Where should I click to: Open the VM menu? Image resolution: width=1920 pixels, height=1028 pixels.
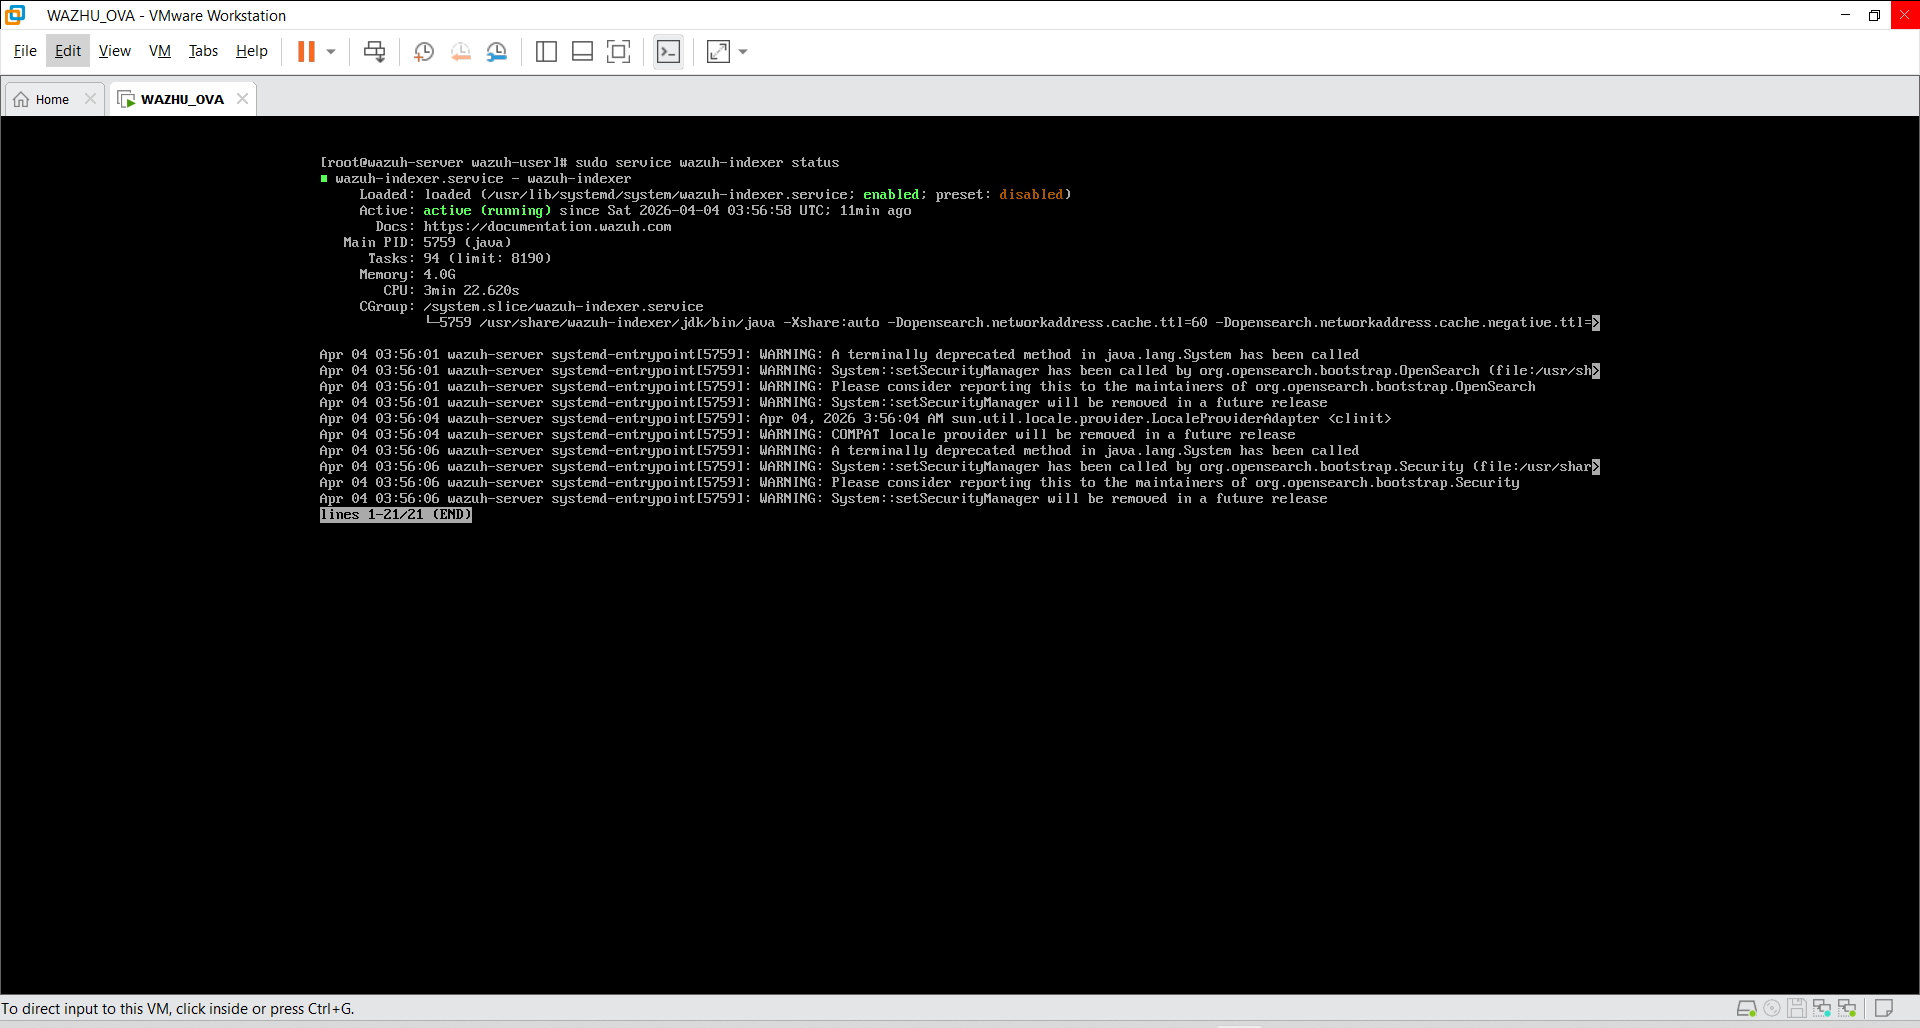click(160, 51)
